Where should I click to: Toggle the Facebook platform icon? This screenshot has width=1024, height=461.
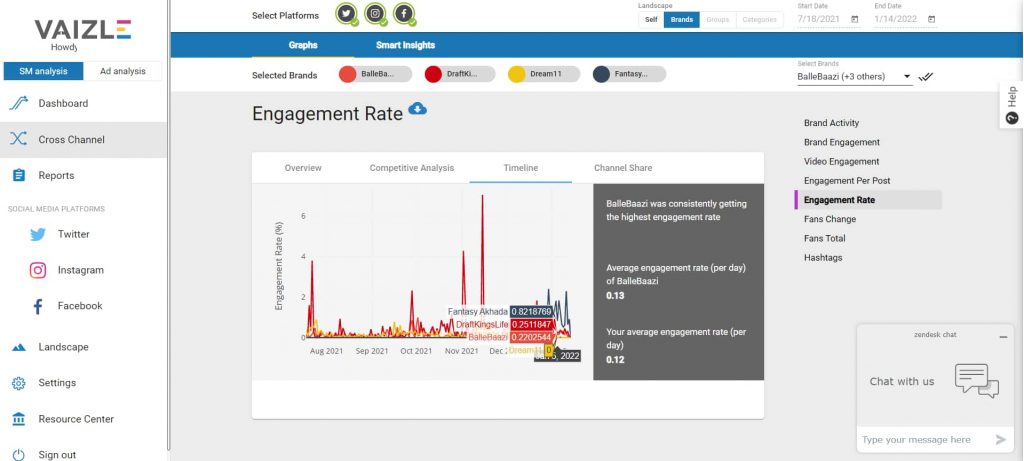[404, 13]
